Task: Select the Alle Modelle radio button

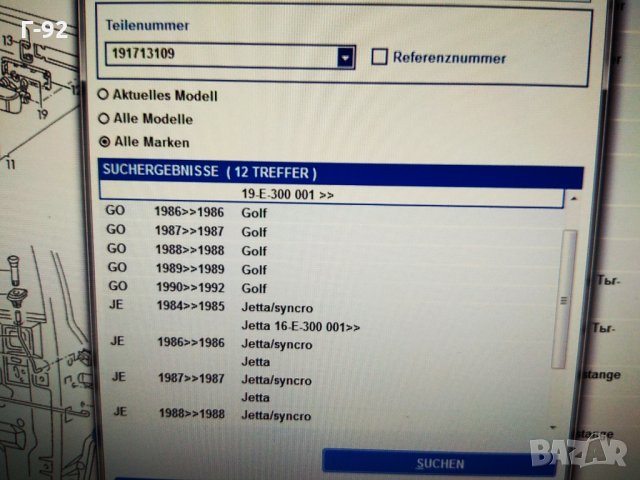Action: (x=105, y=119)
